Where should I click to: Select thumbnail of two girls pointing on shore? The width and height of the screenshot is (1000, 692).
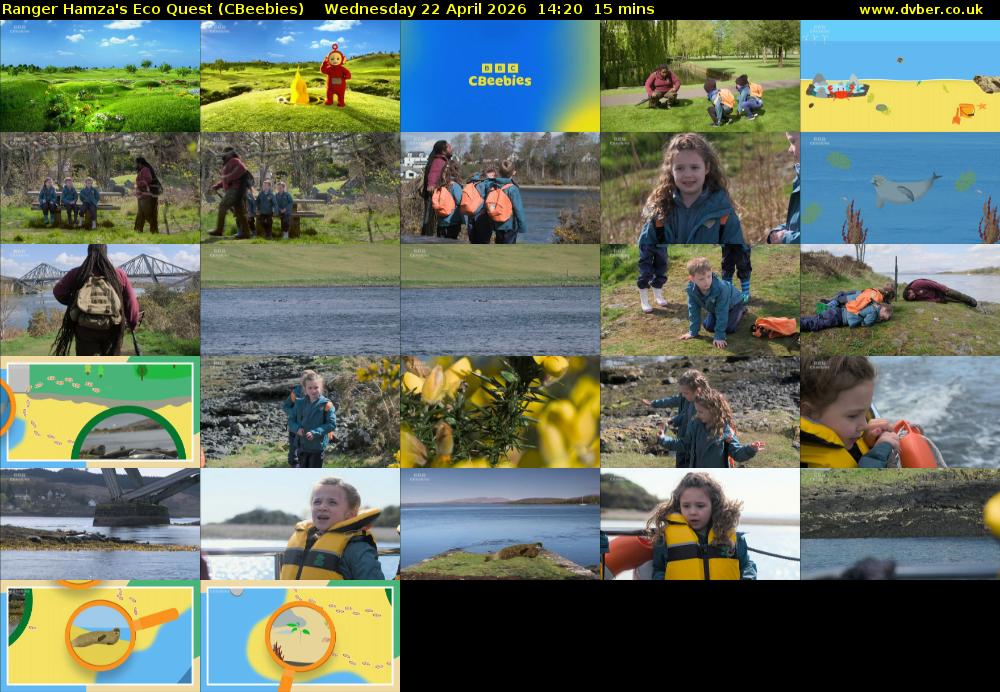click(700, 412)
